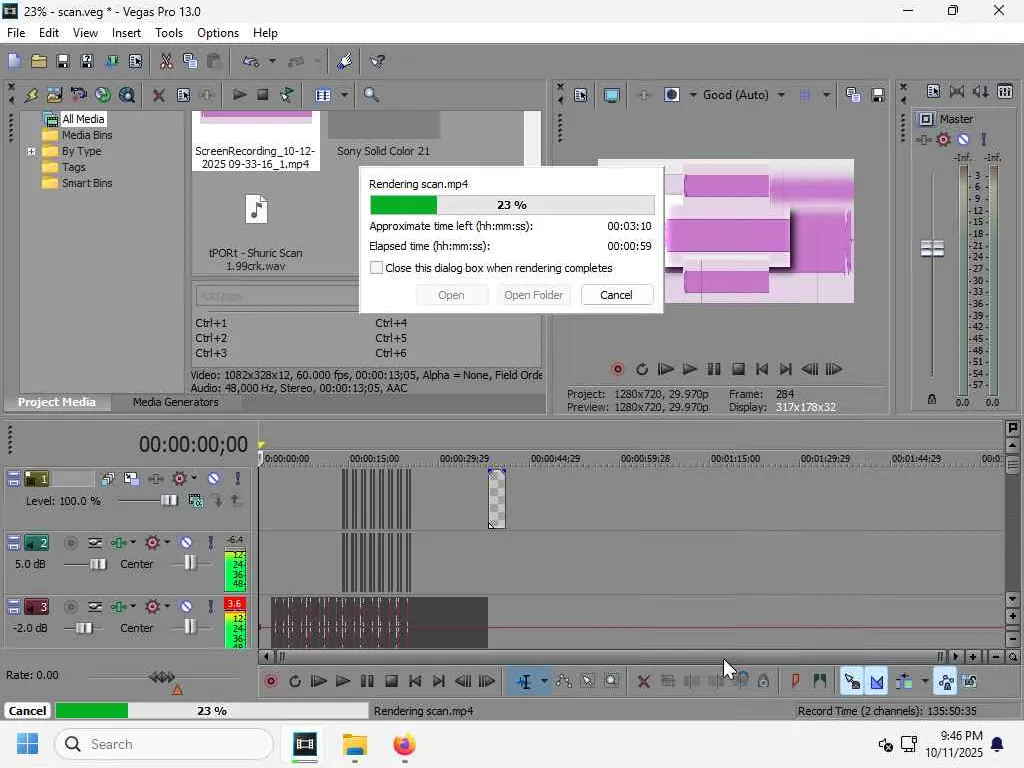The height and width of the screenshot is (768, 1024).
Task: Click the preview Record button
Action: tap(617, 370)
